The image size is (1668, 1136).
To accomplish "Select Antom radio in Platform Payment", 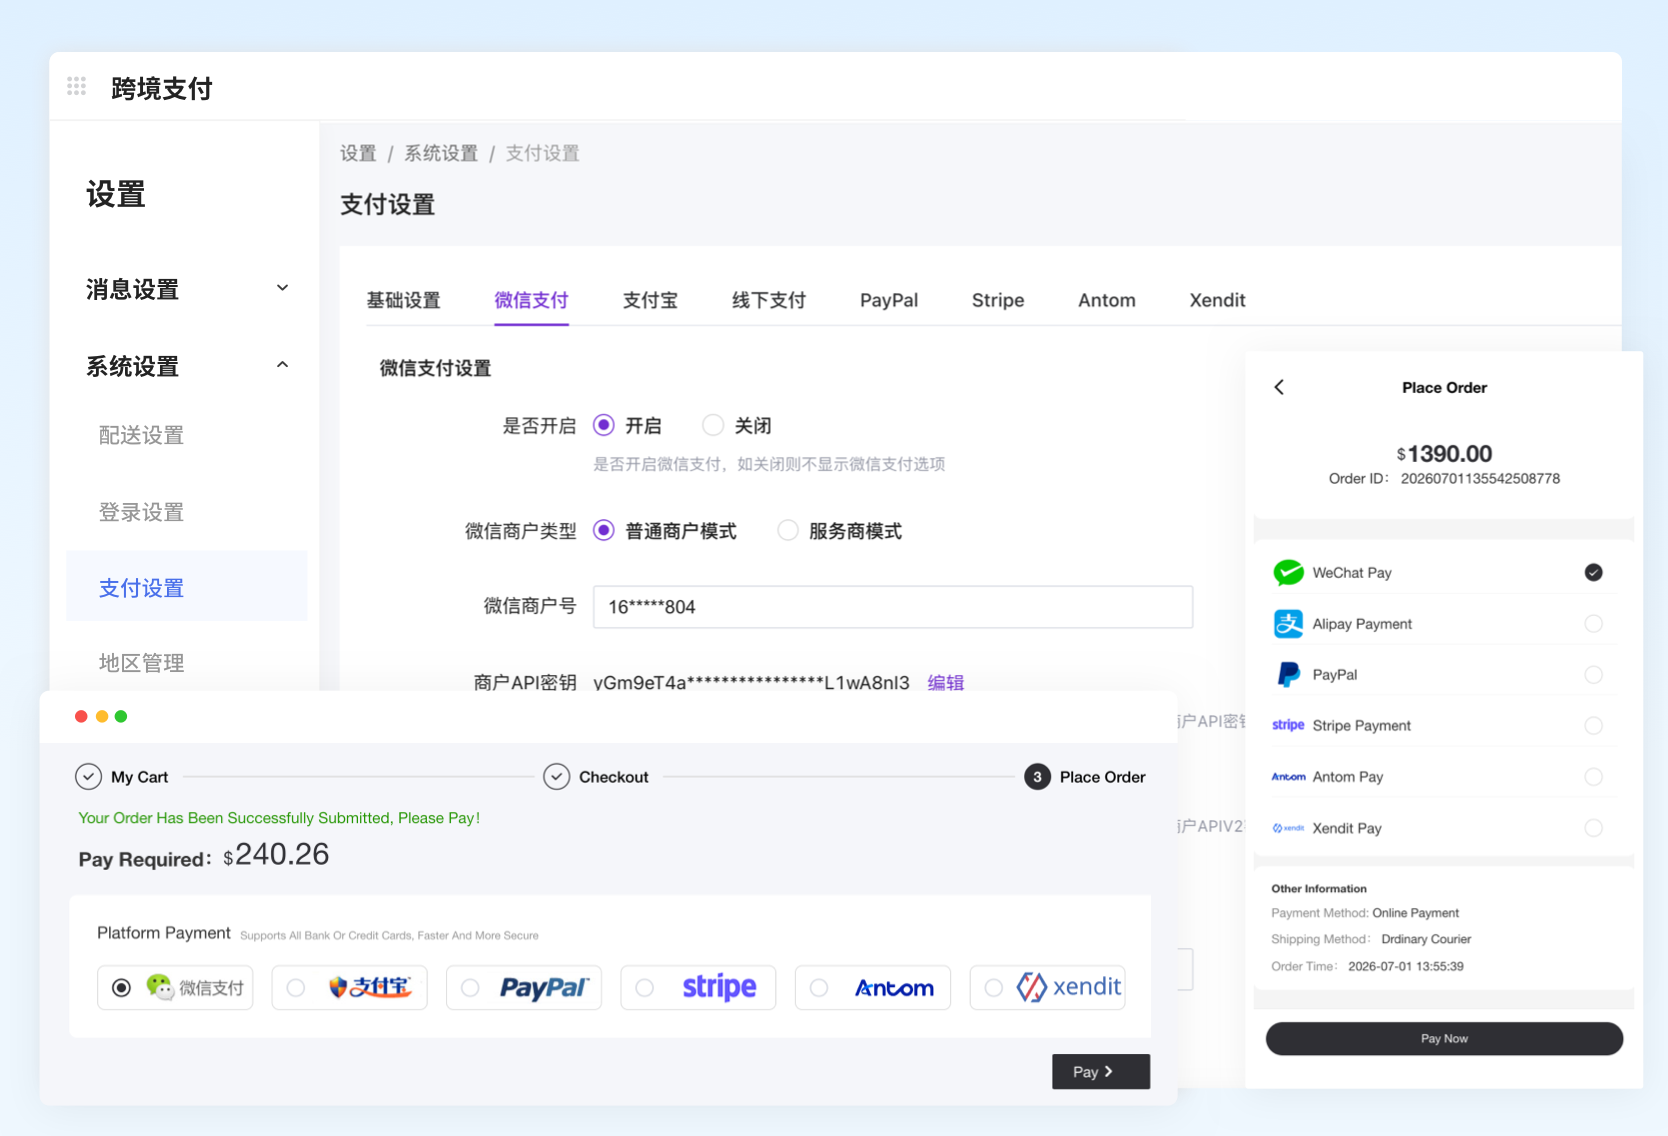I will tap(819, 988).
